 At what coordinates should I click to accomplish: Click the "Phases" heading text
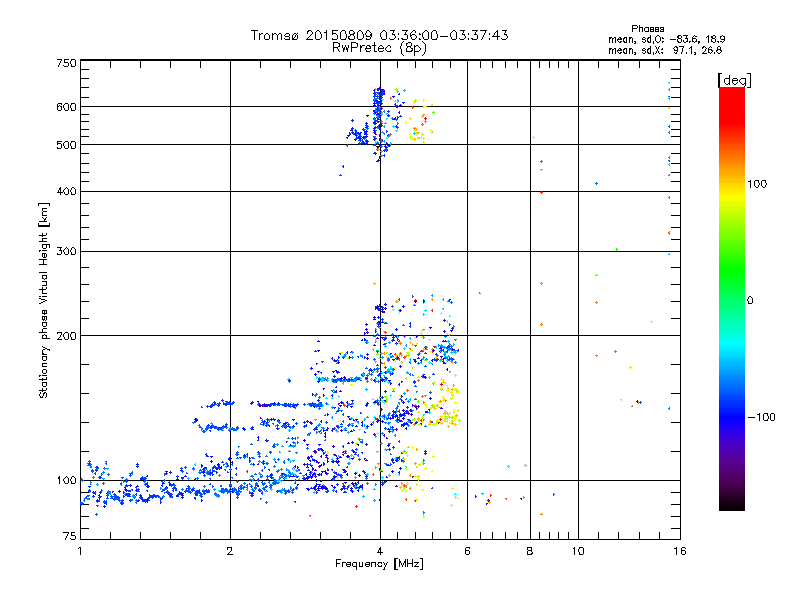pos(647,29)
